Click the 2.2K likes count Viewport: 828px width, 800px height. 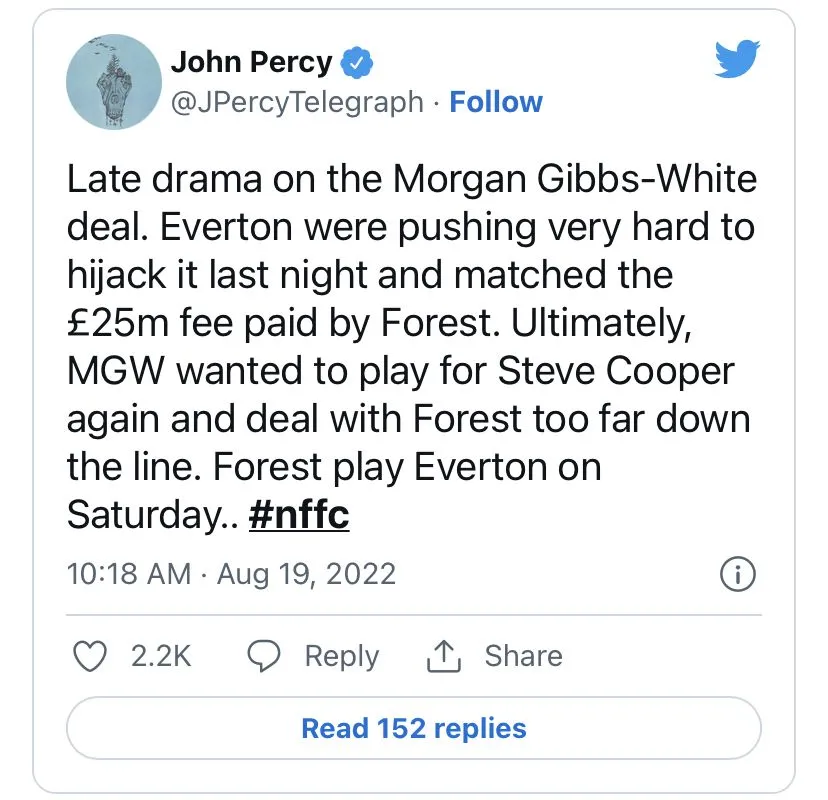[161, 656]
